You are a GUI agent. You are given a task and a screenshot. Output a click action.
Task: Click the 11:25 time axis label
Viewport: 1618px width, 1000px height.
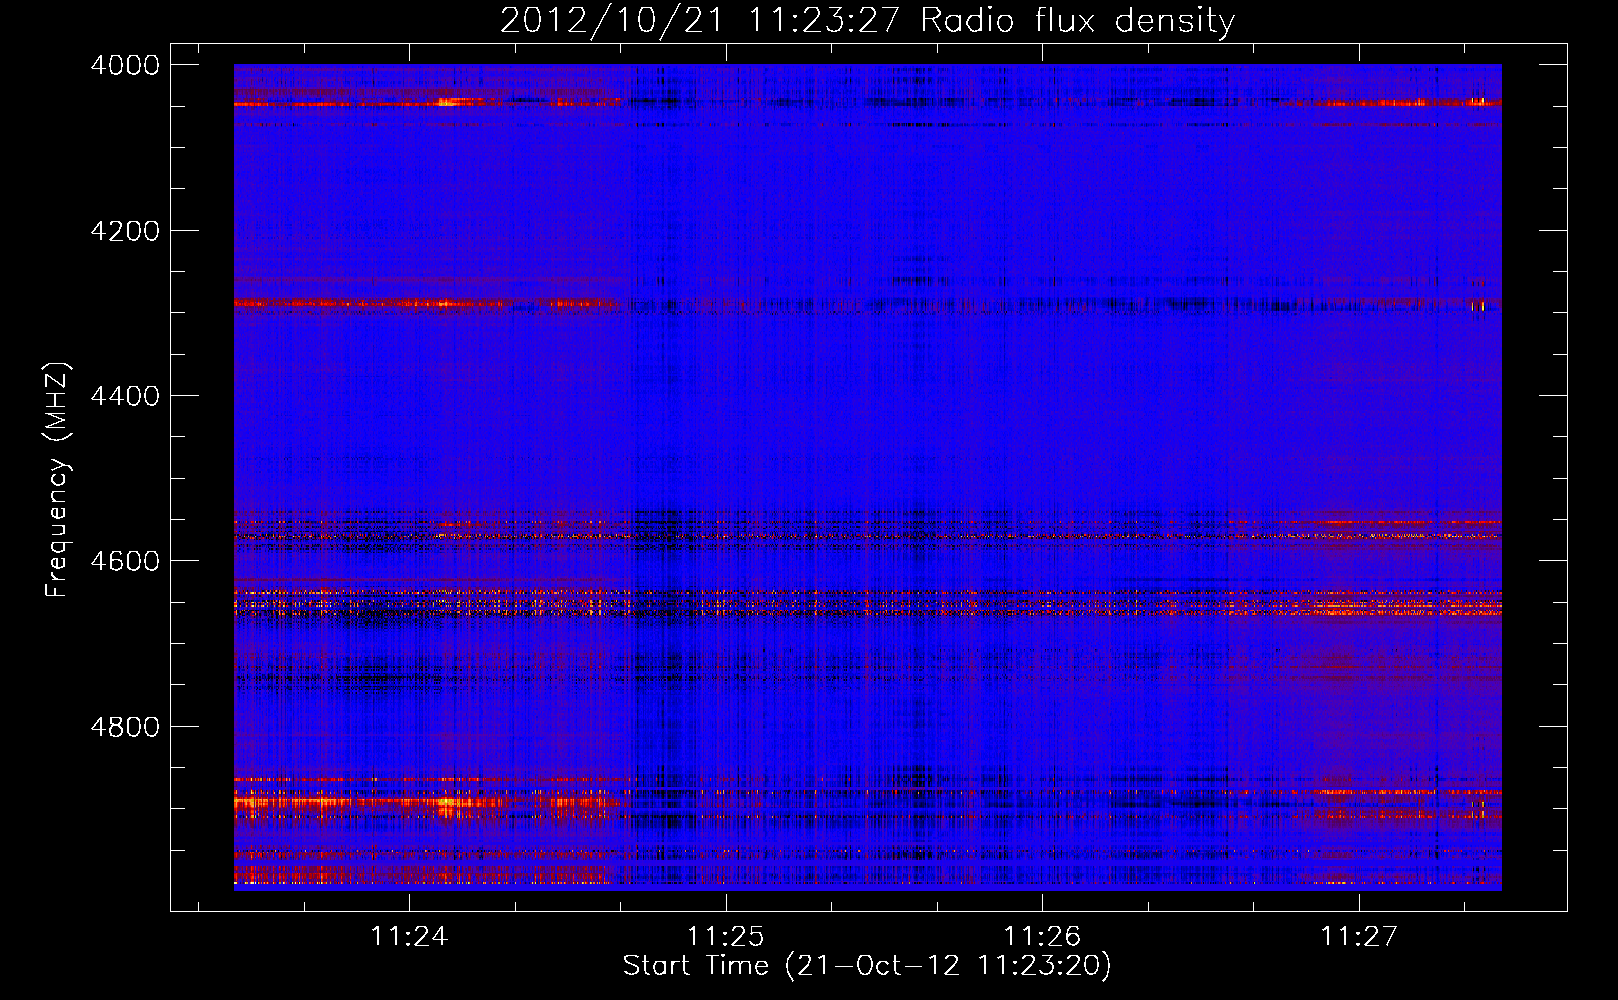pyautogui.click(x=725, y=937)
